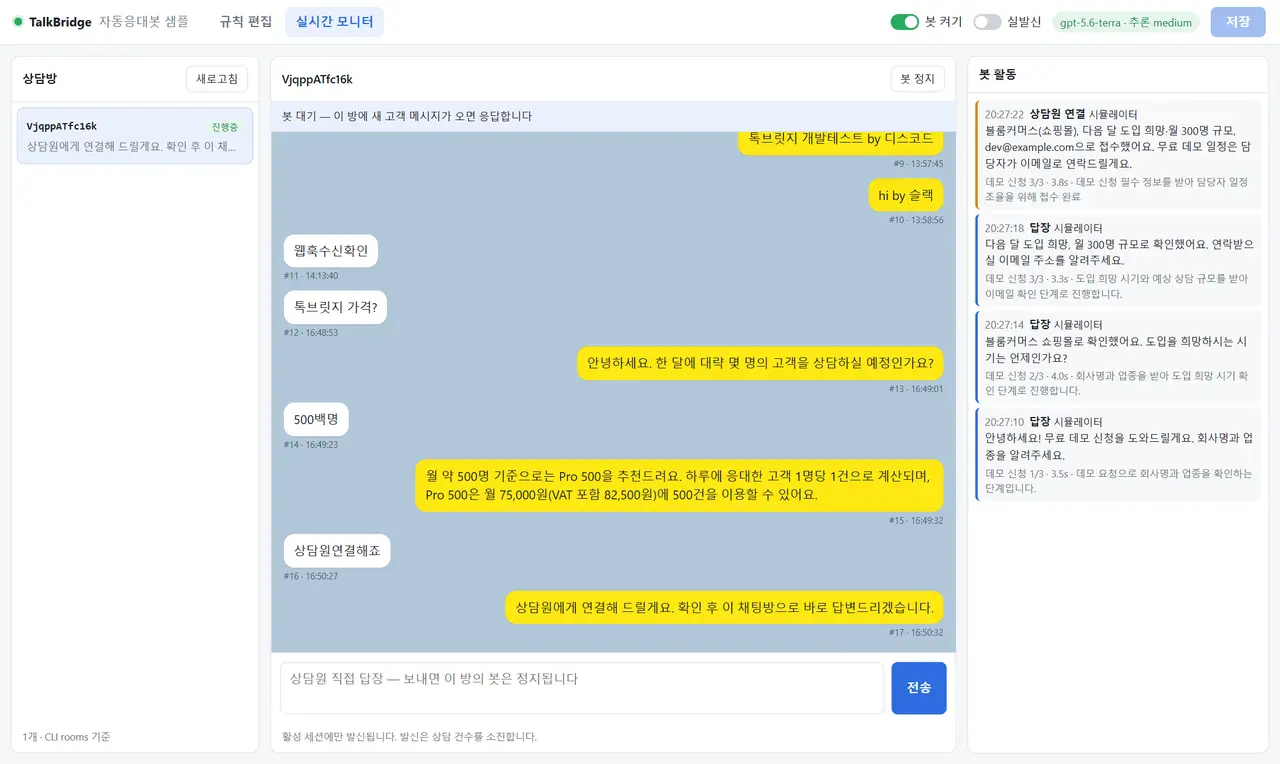This screenshot has width=1280, height=764.
Task: Refresh the room list with 새로고침
Action: [217, 79]
